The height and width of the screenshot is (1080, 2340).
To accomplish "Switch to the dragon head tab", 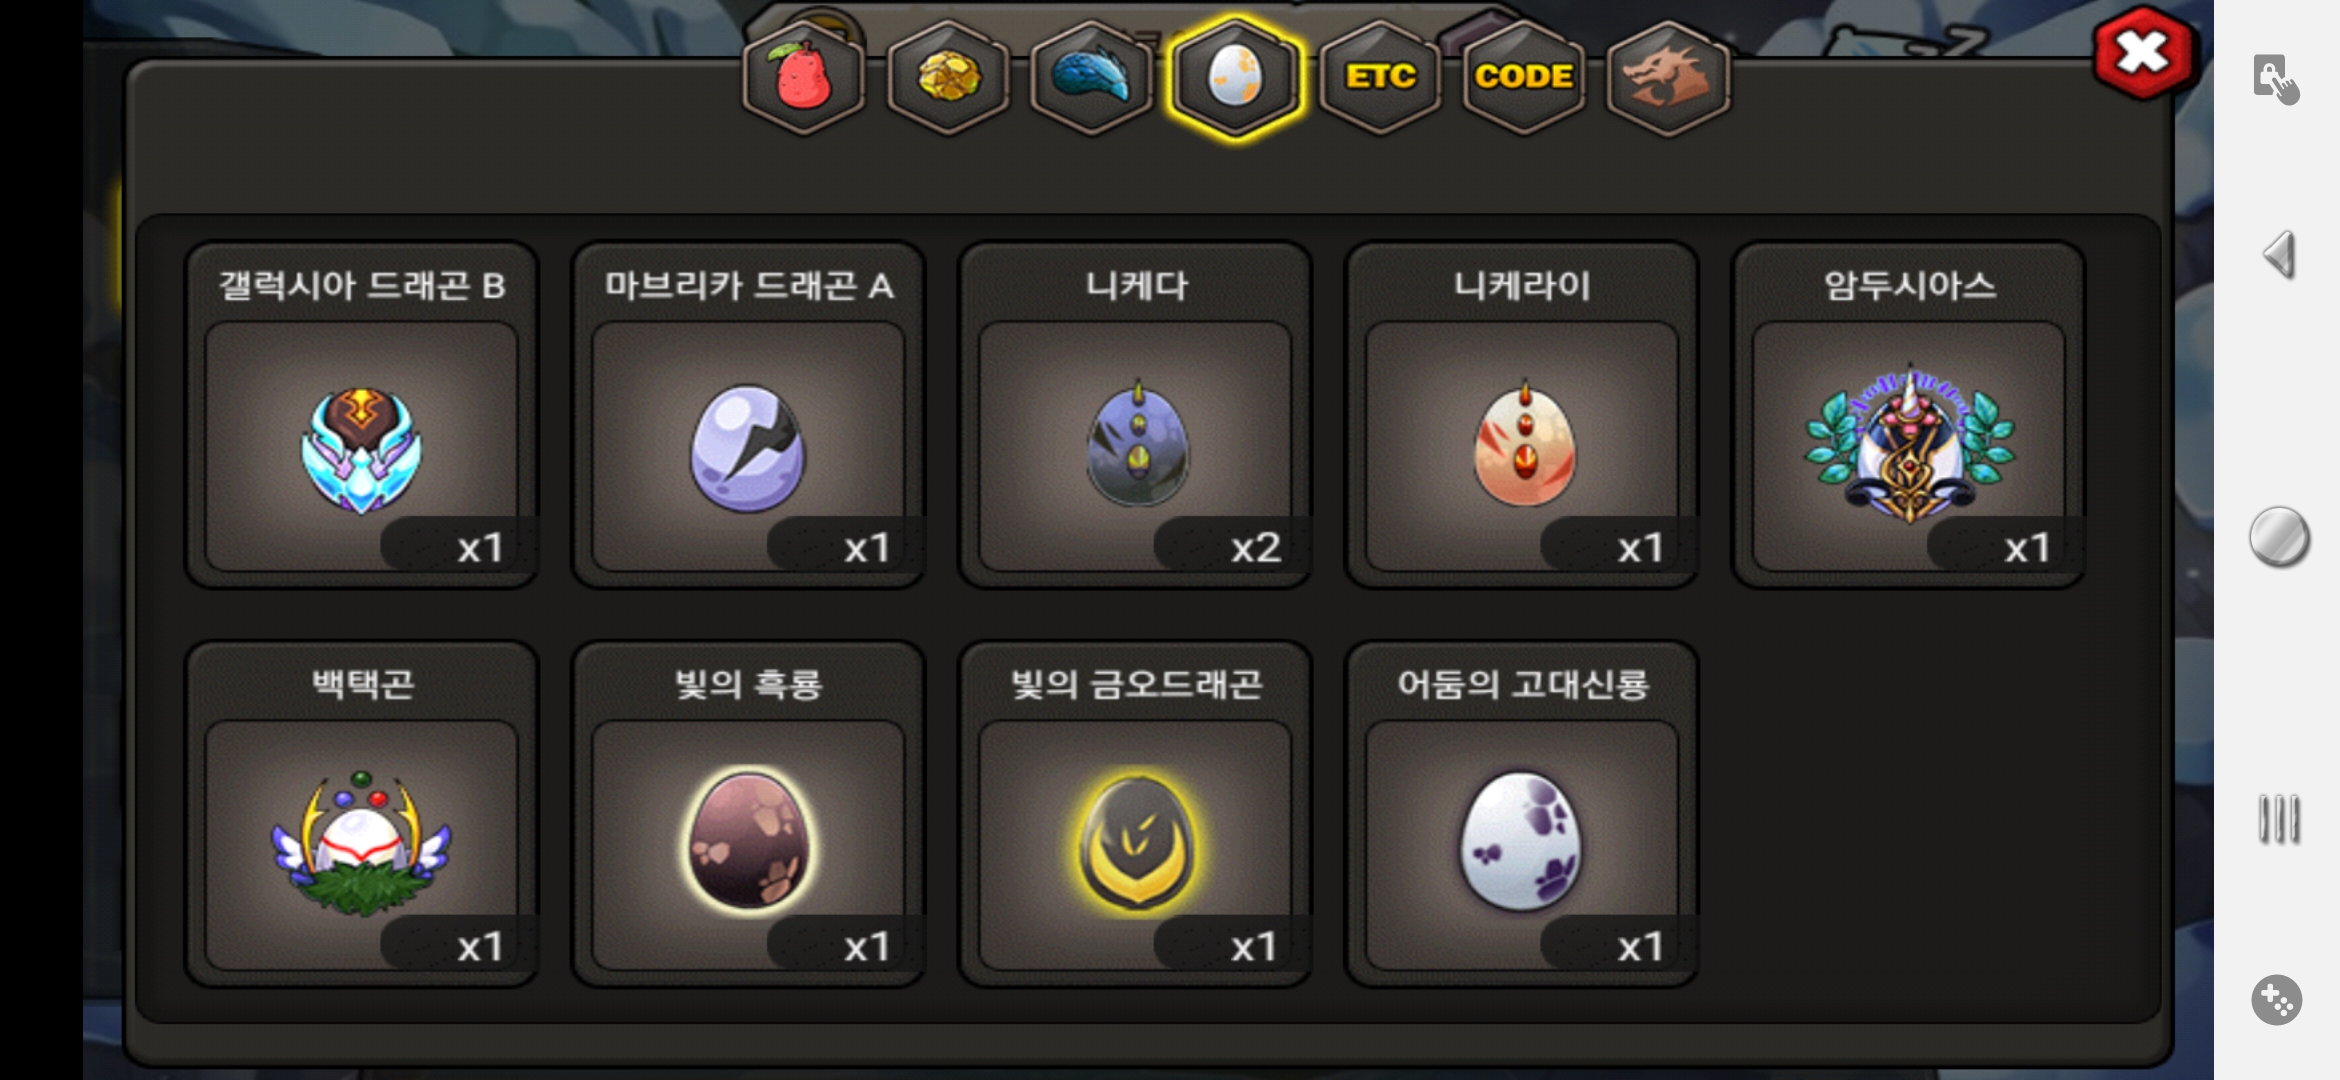I will [1667, 77].
